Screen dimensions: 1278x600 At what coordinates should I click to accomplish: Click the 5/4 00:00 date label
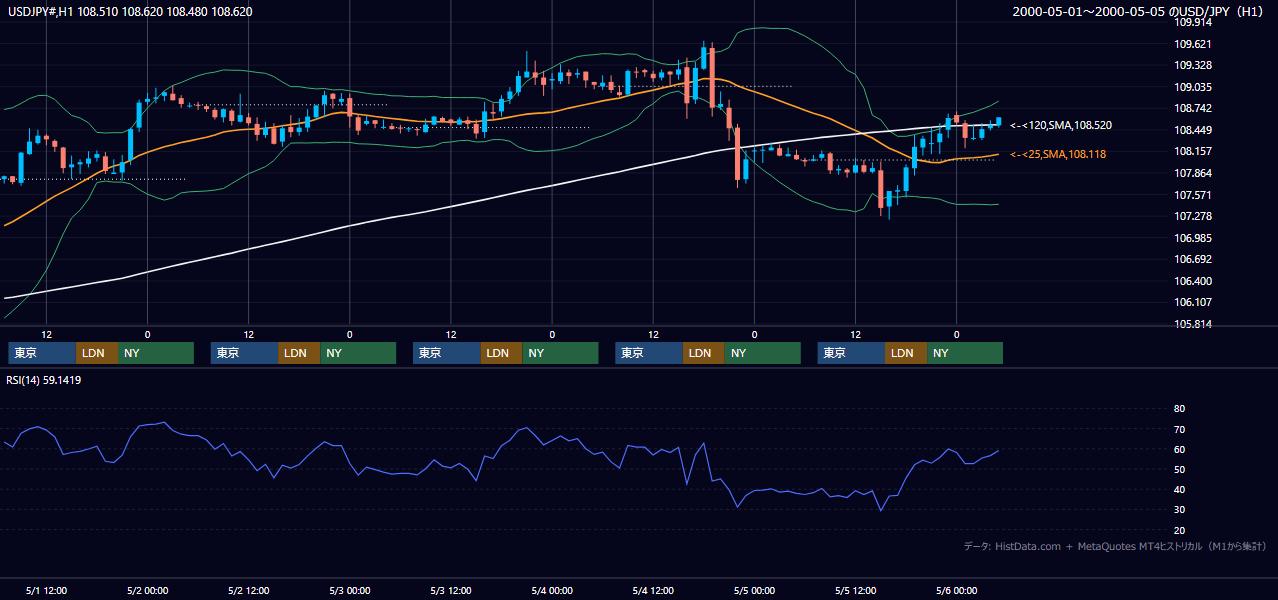[x=552, y=591]
